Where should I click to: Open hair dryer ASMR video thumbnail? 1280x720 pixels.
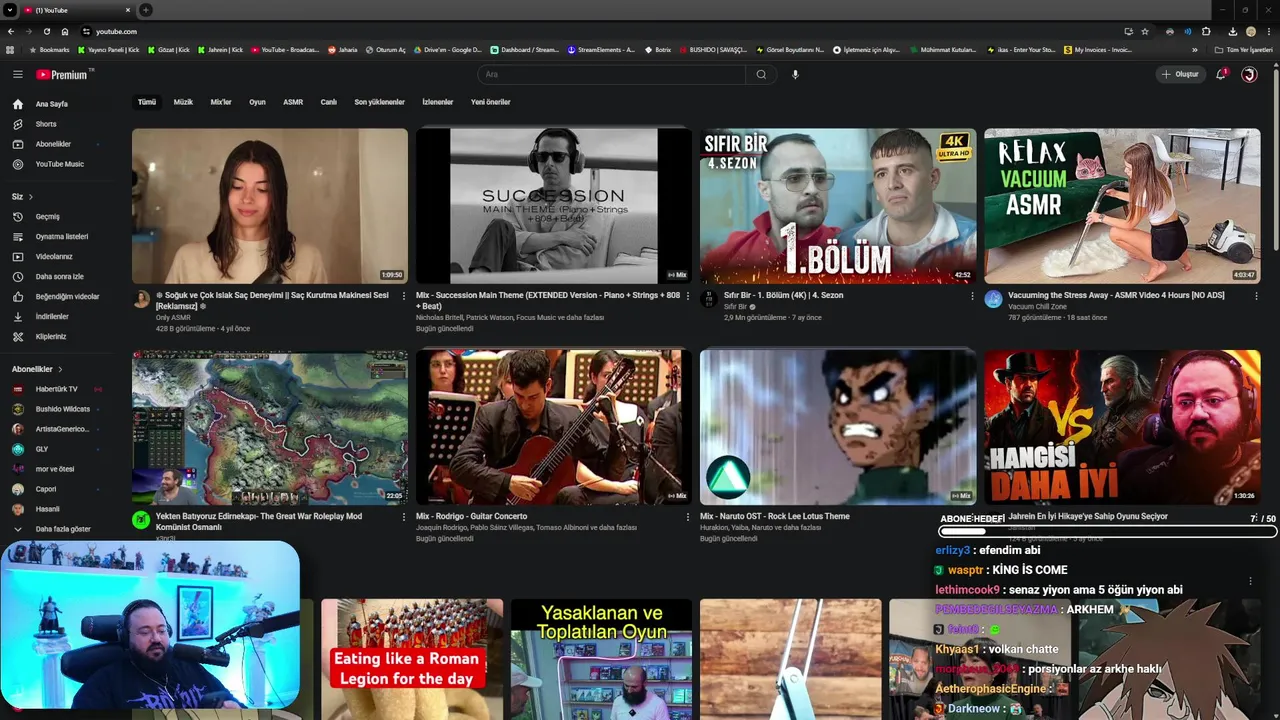pos(270,206)
